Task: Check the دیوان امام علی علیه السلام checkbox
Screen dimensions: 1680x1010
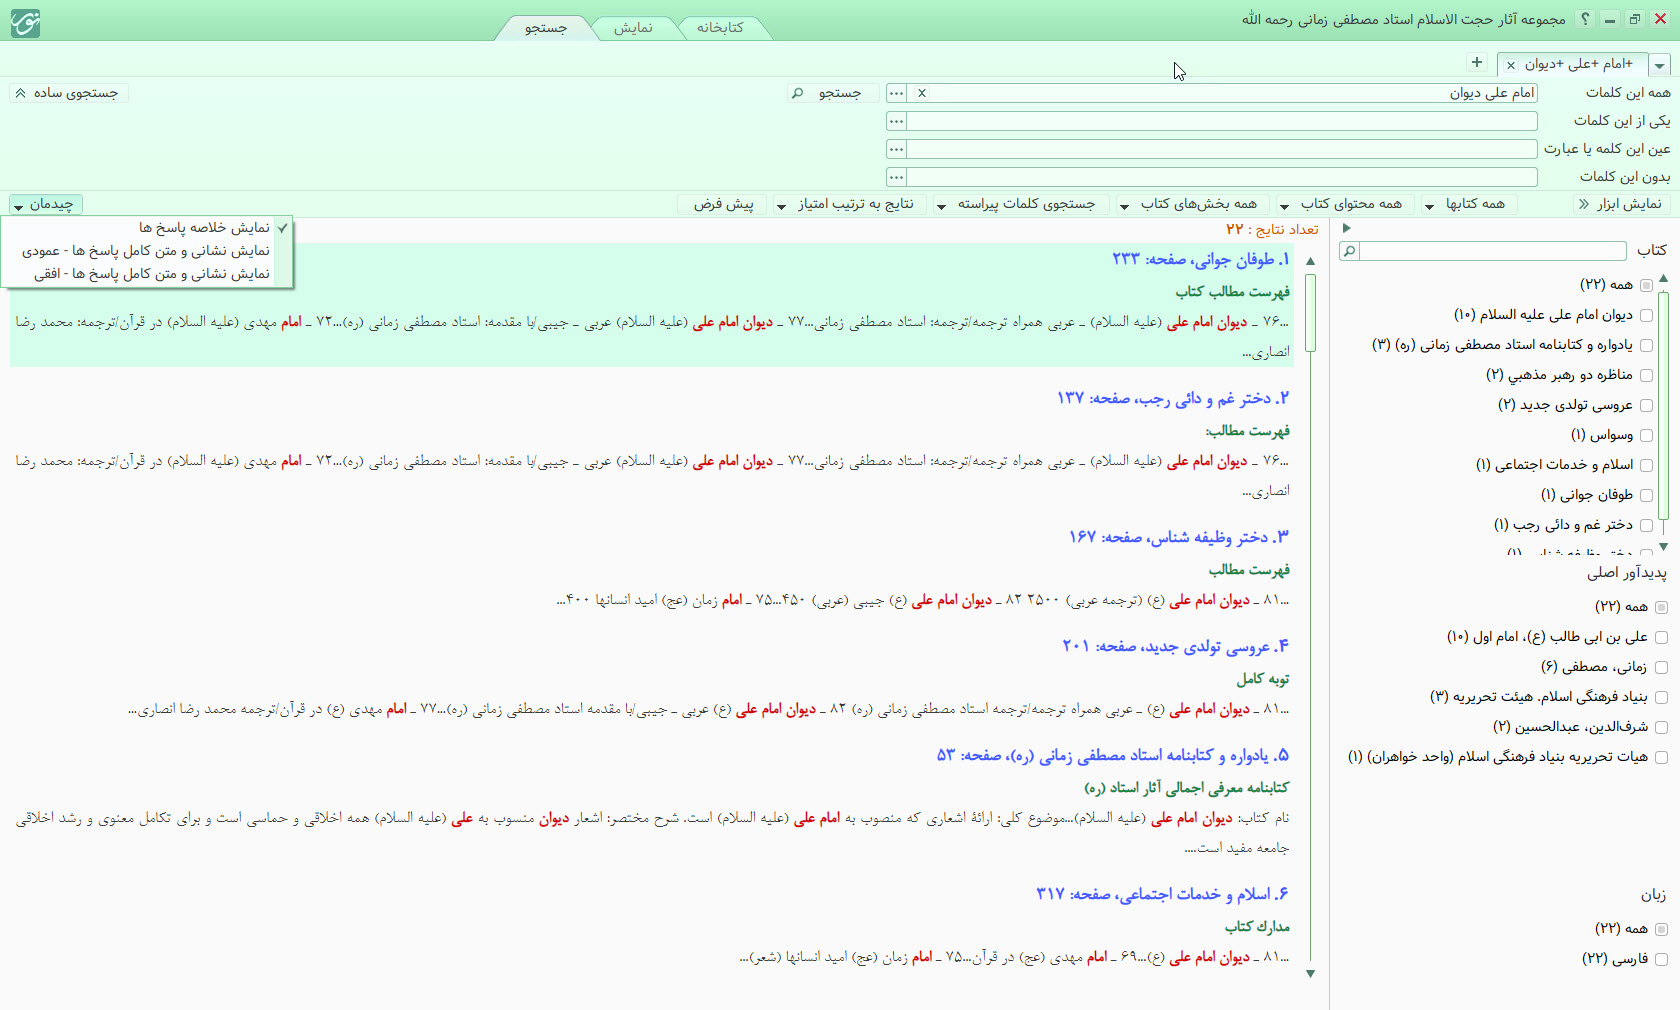Action: tap(1646, 315)
